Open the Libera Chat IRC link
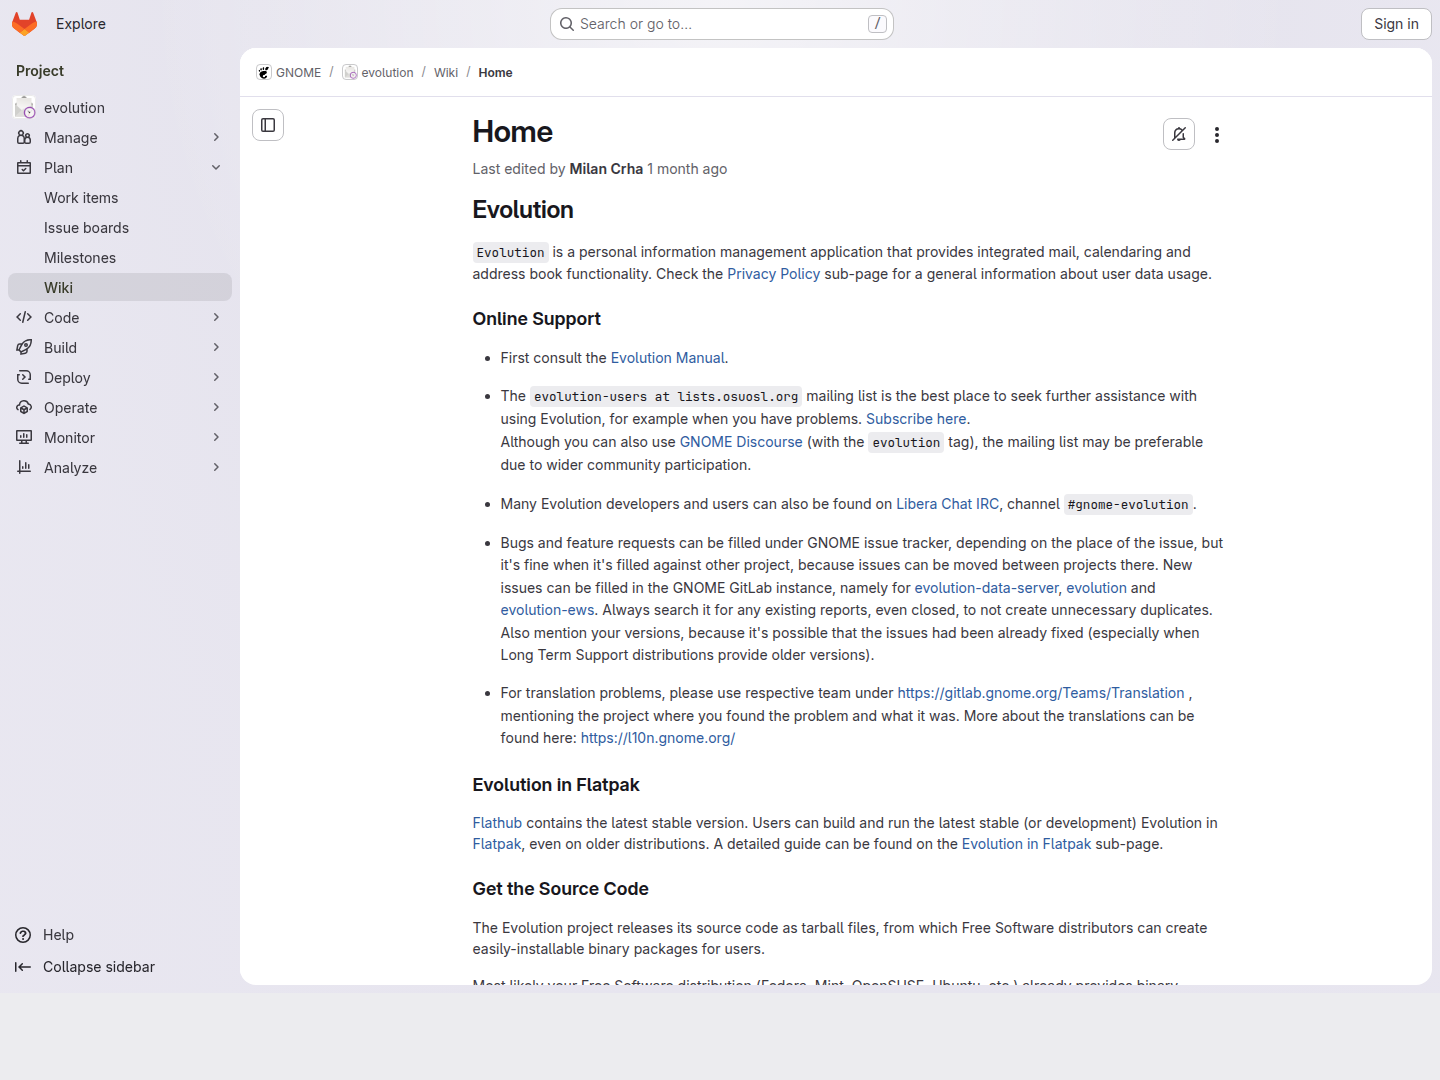Image resolution: width=1440 pixels, height=1080 pixels. coord(947,504)
